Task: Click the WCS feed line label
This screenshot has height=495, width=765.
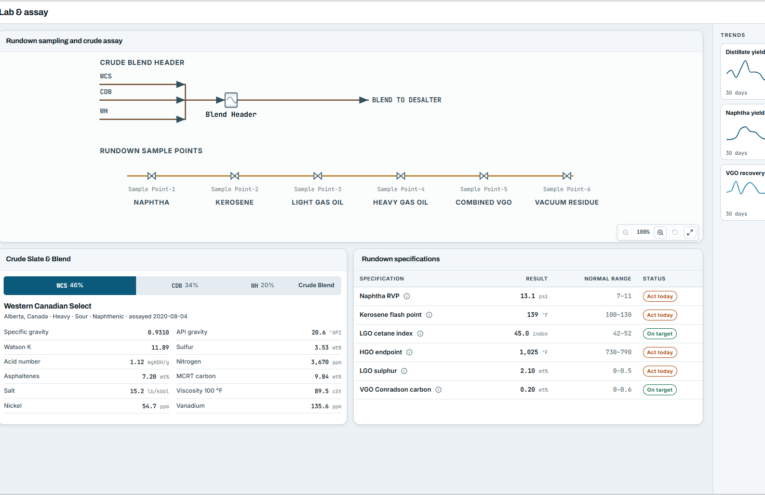Action: coord(106,76)
